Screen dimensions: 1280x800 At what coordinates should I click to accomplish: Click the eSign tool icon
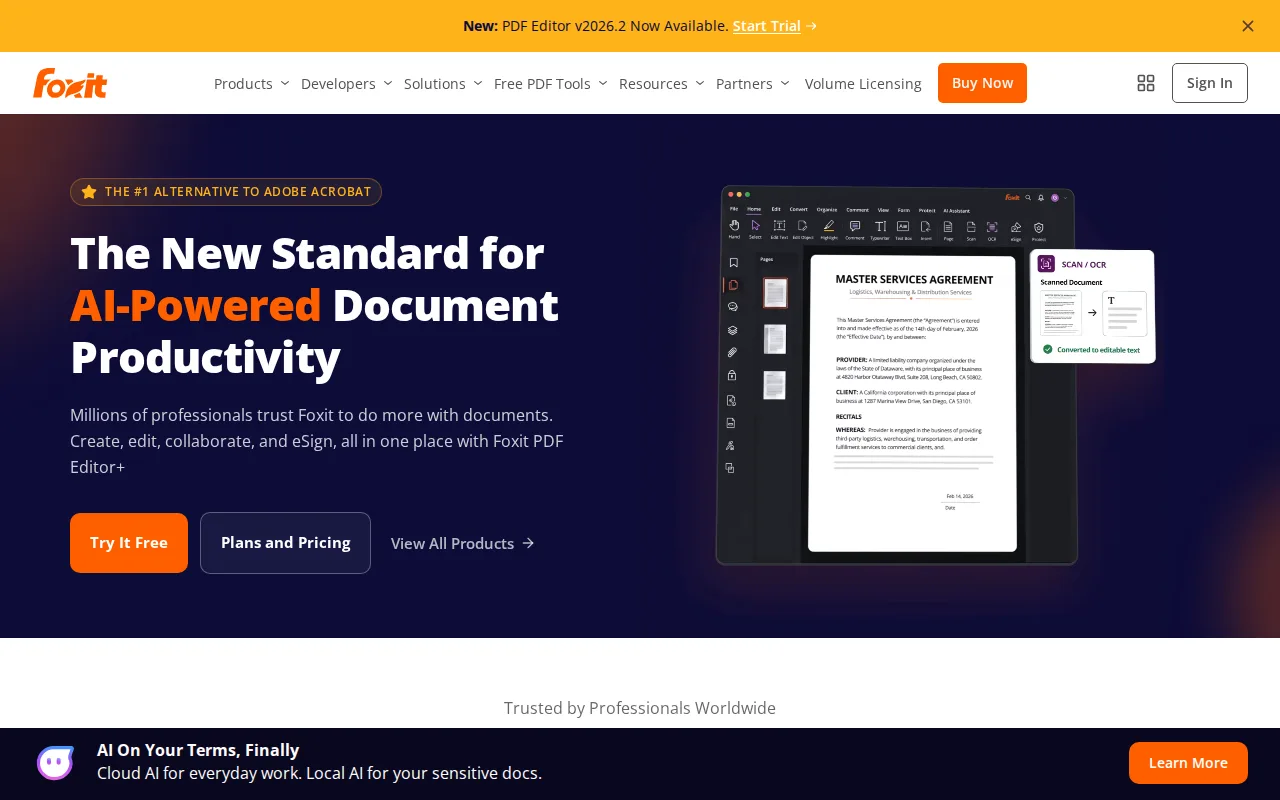pos(1016,228)
